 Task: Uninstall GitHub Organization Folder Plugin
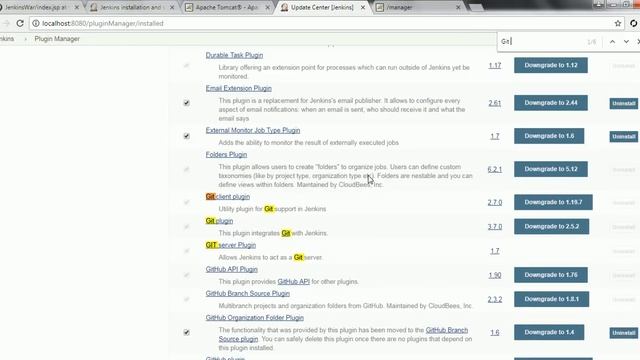tap(624, 333)
